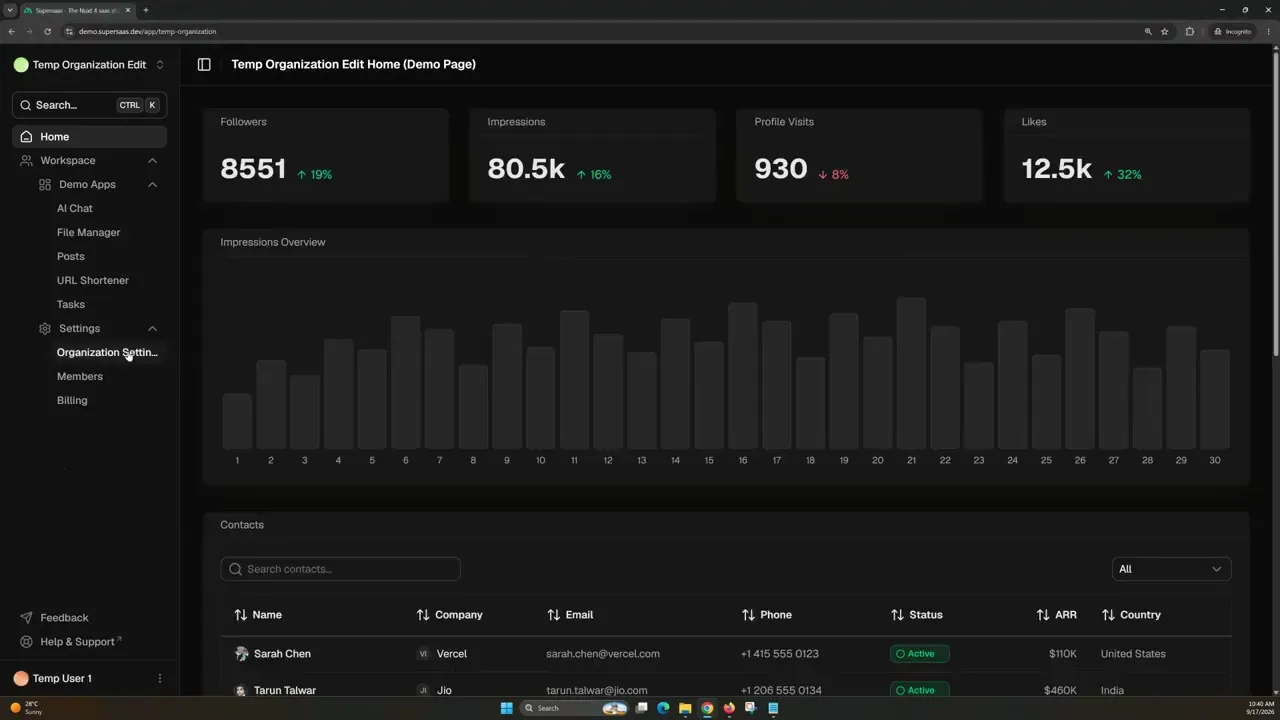Go to Home in the sidebar
Viewport: 1280px width, 720px height.
click(x=89, y=136)
